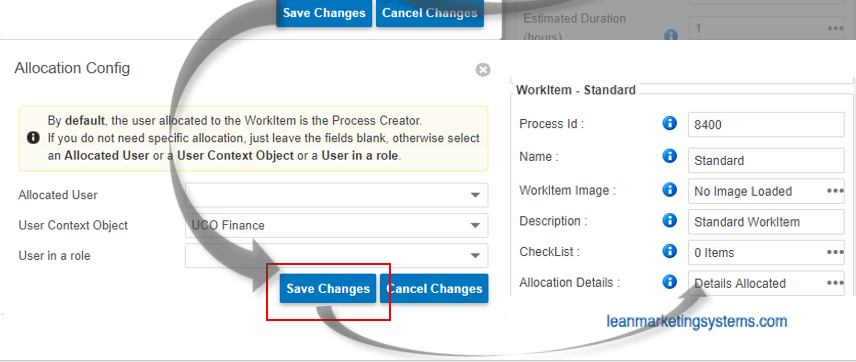Open User Context Object dropdown

[x=336, y=225]
